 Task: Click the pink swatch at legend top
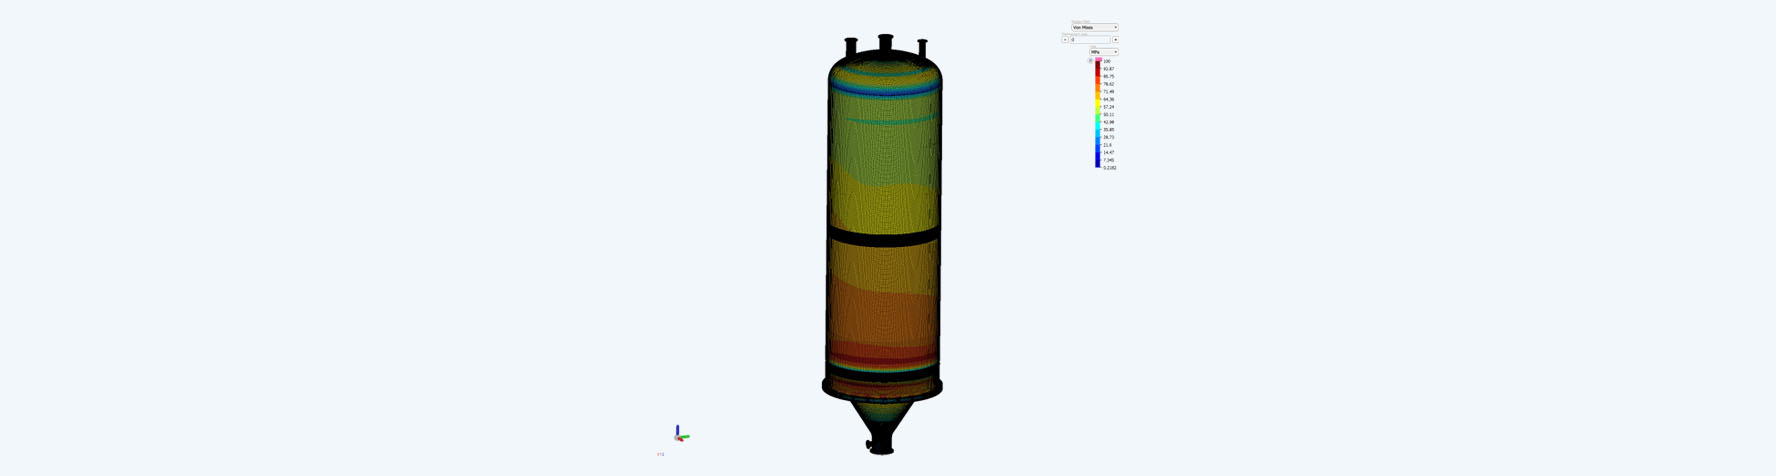[x=1098, y=60]
